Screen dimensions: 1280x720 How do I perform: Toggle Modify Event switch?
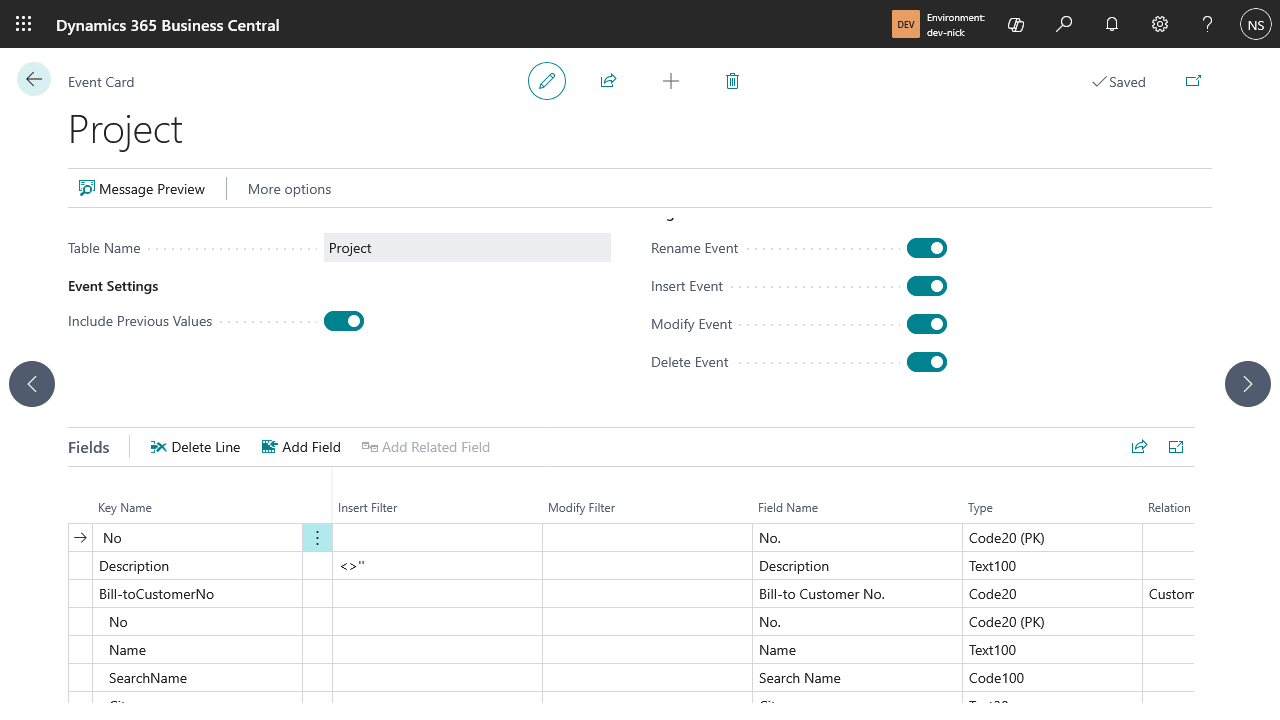click(927, 324)
